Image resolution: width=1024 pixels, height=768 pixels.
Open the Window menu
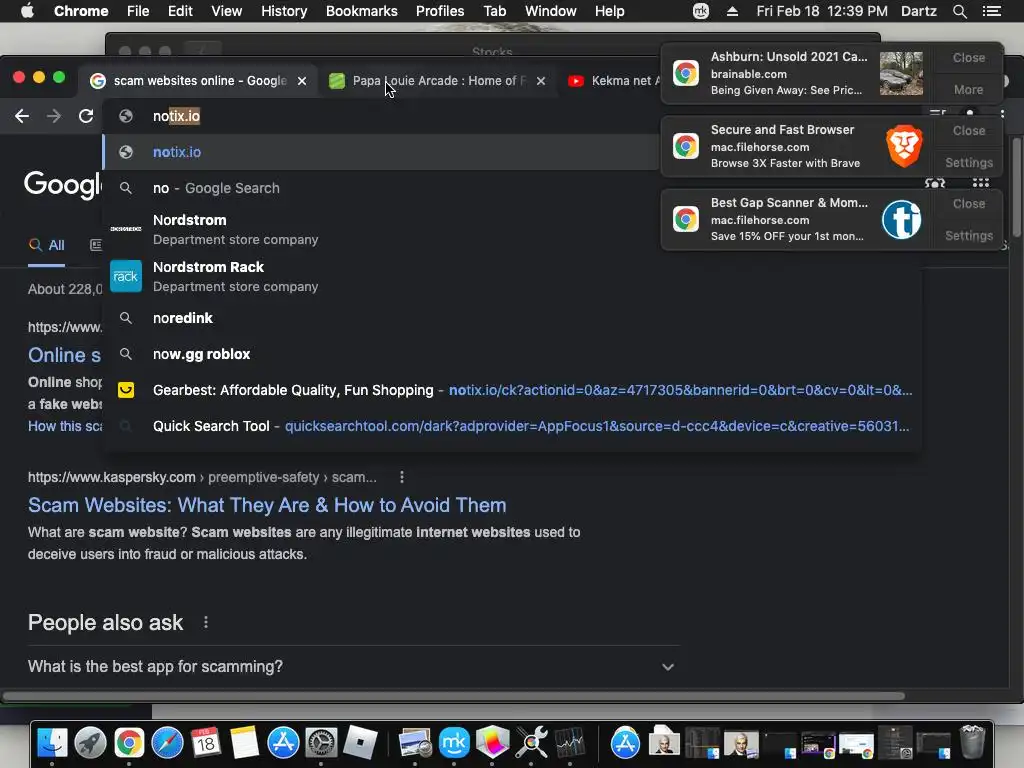pyautogui.click(x=551, y=11)
